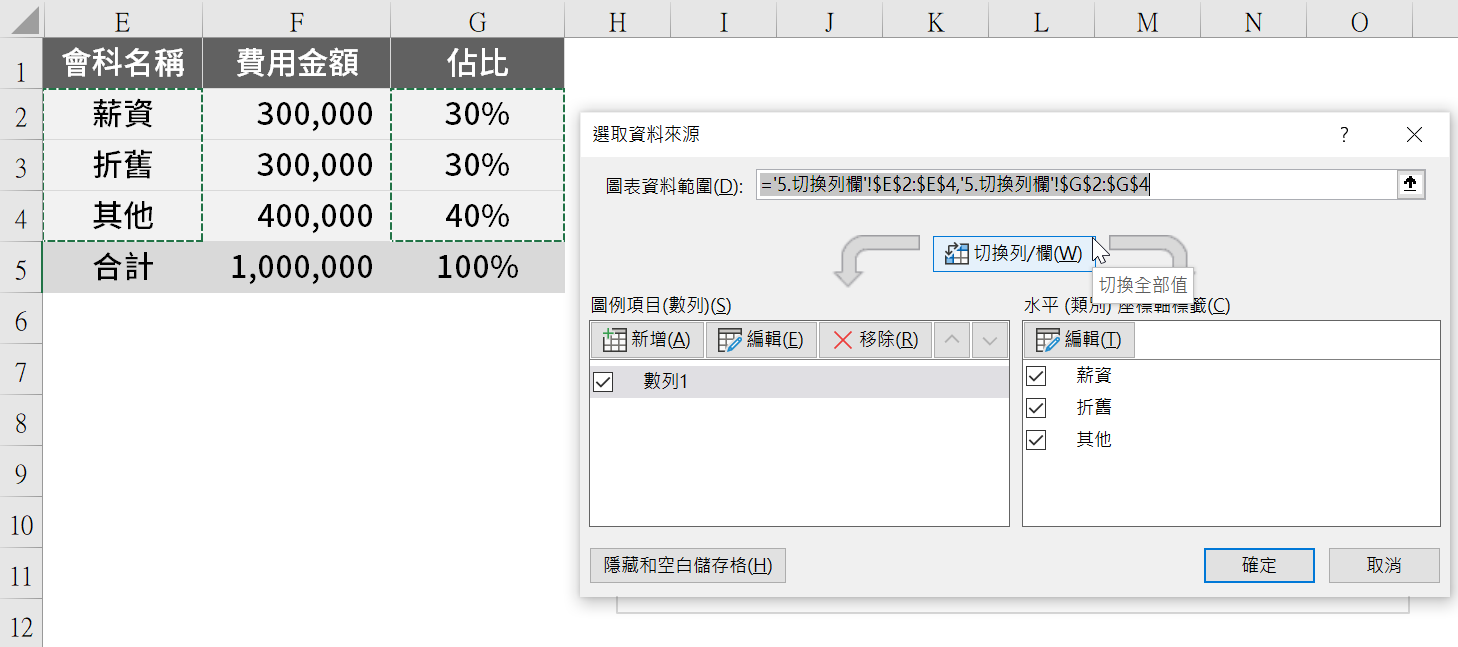
Task: Open 隱藏和空白儲存格 settings
Action: click(688, 565)
